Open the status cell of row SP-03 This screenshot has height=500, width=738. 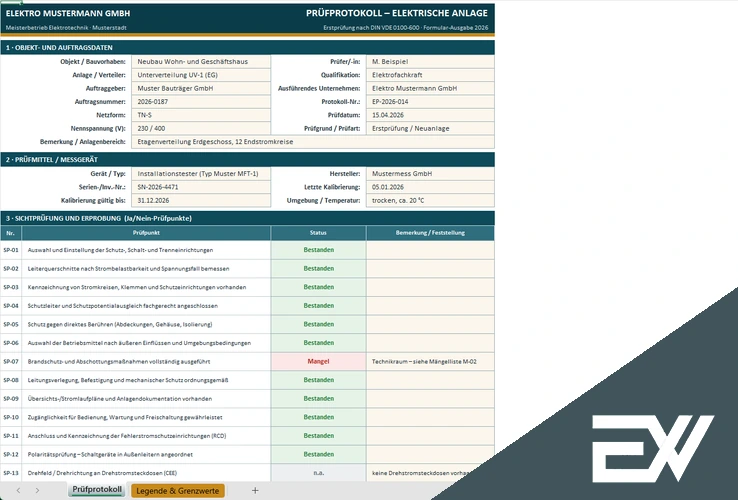[x=319, y=287]
